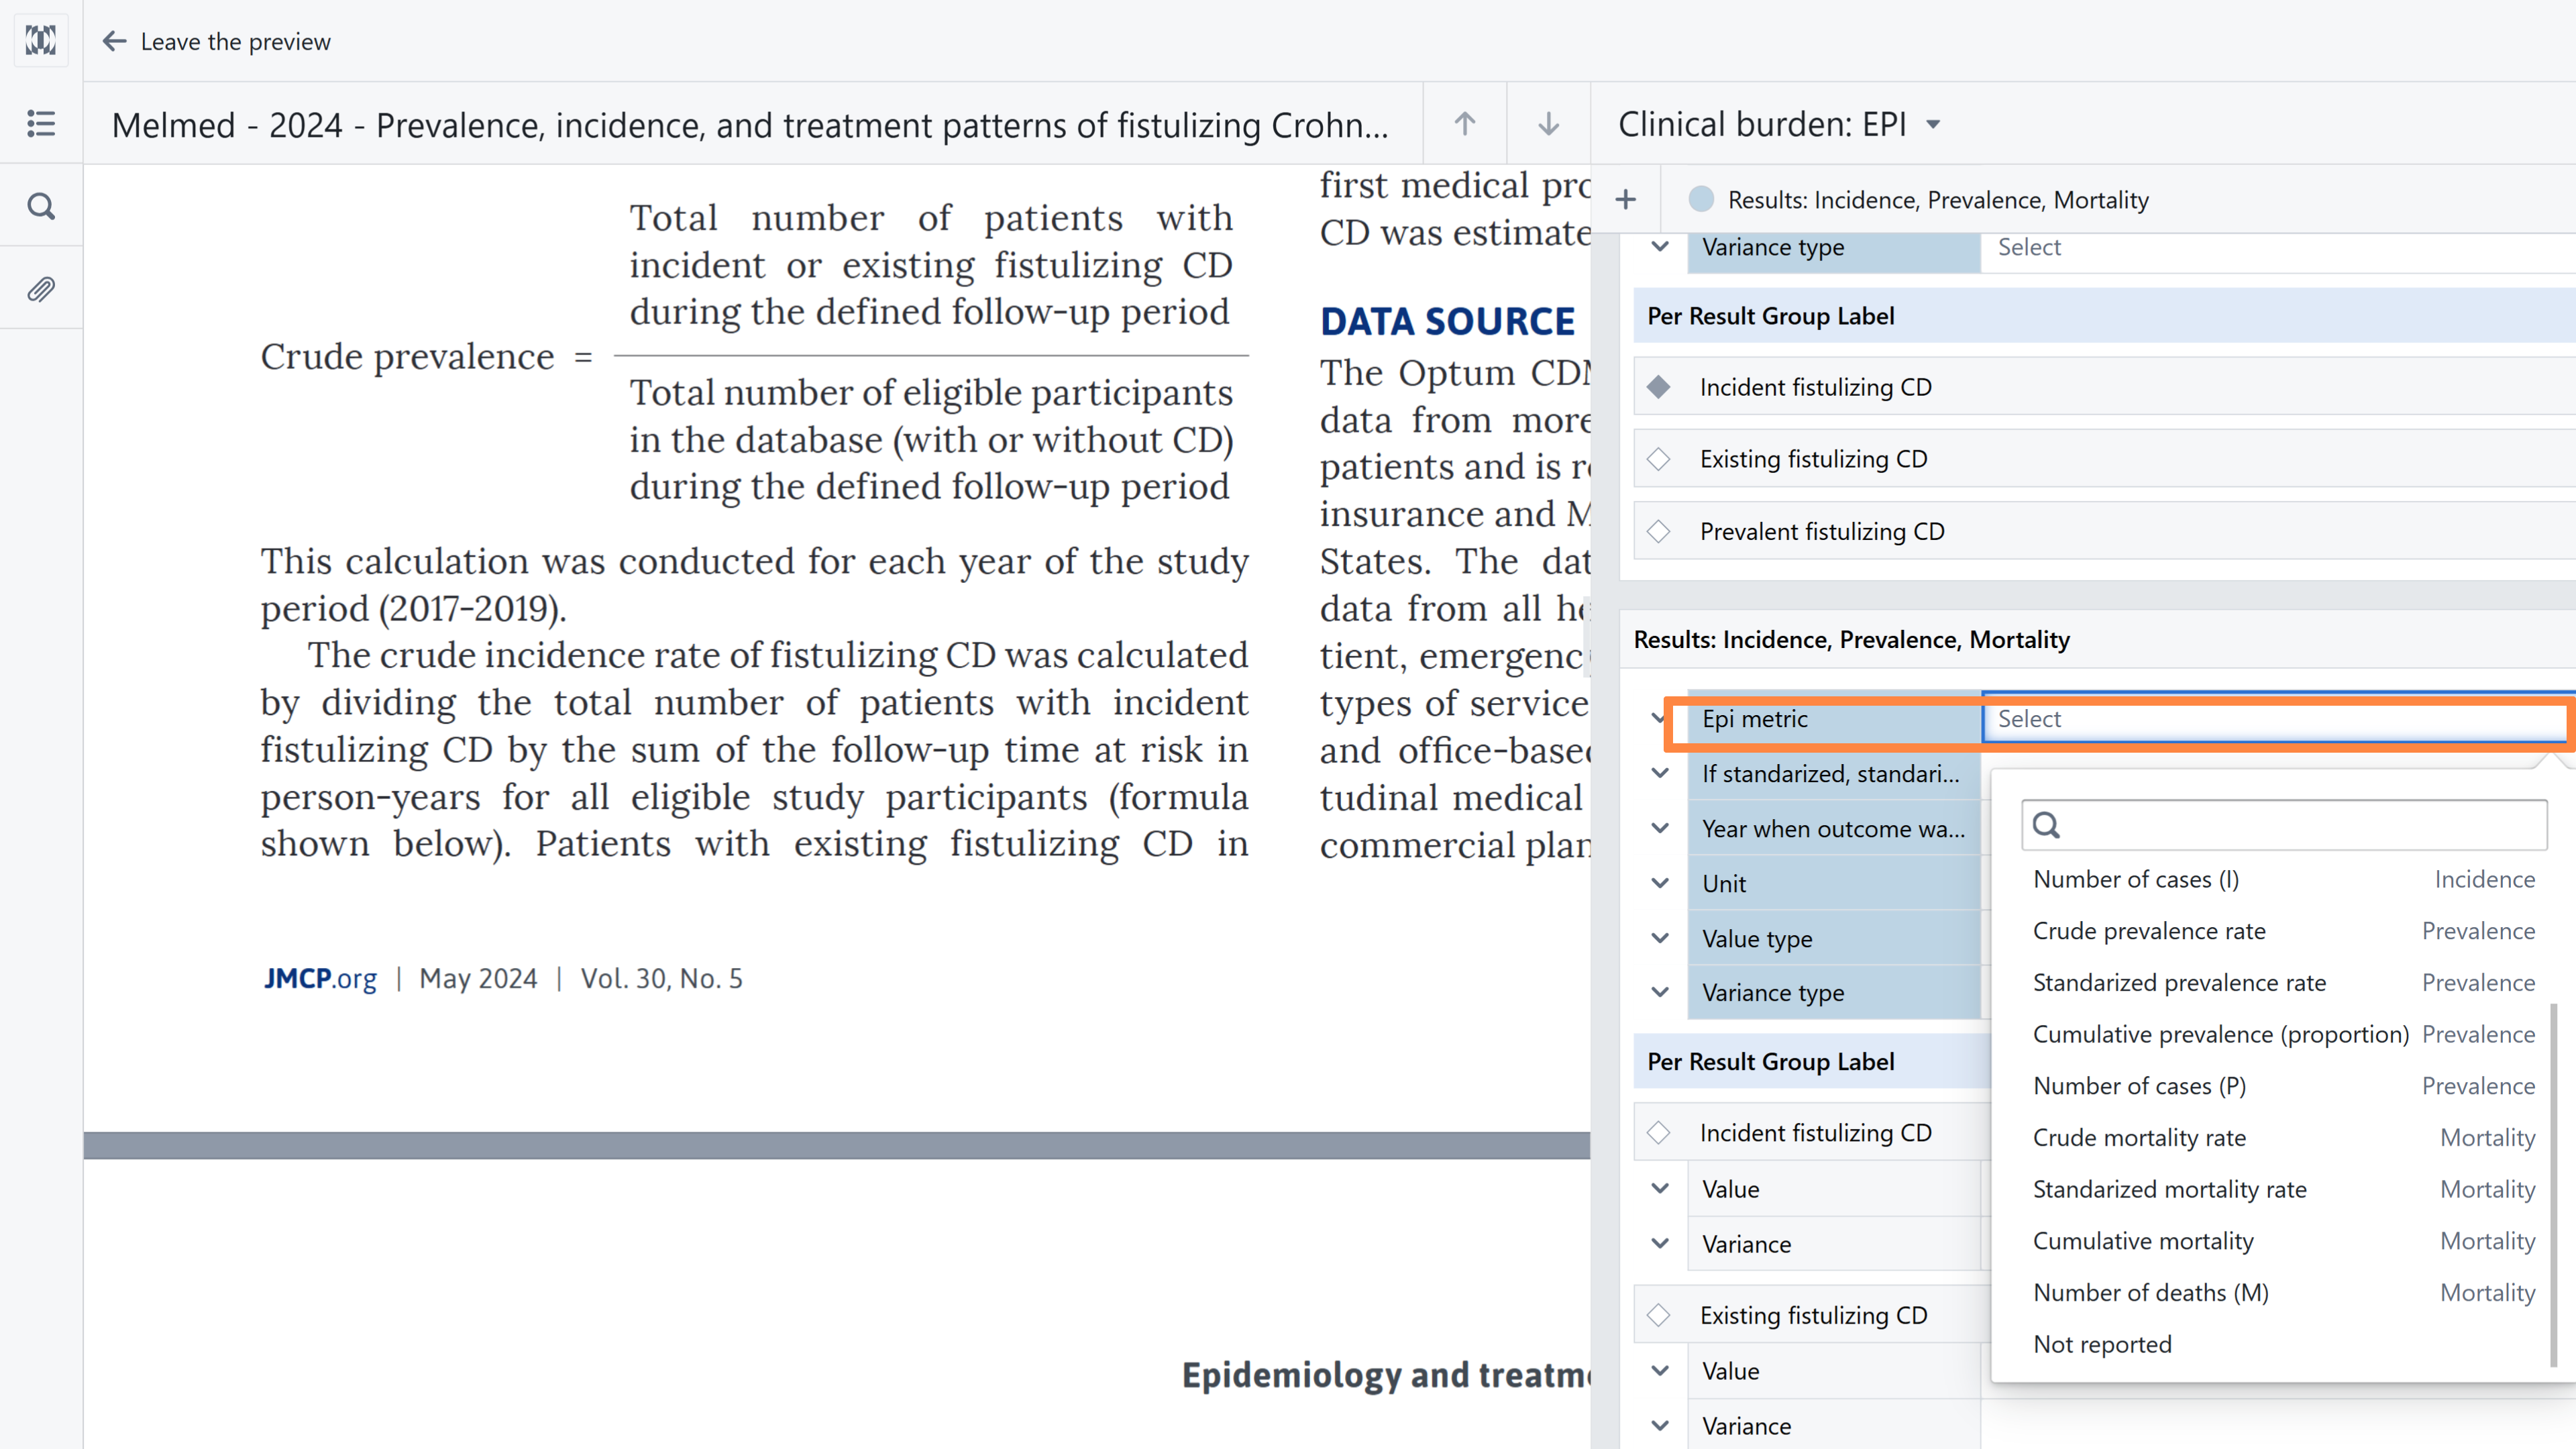
Task: Select Cumulative prevalence (proportion) option
Action: click(x=2284, y=1034)
